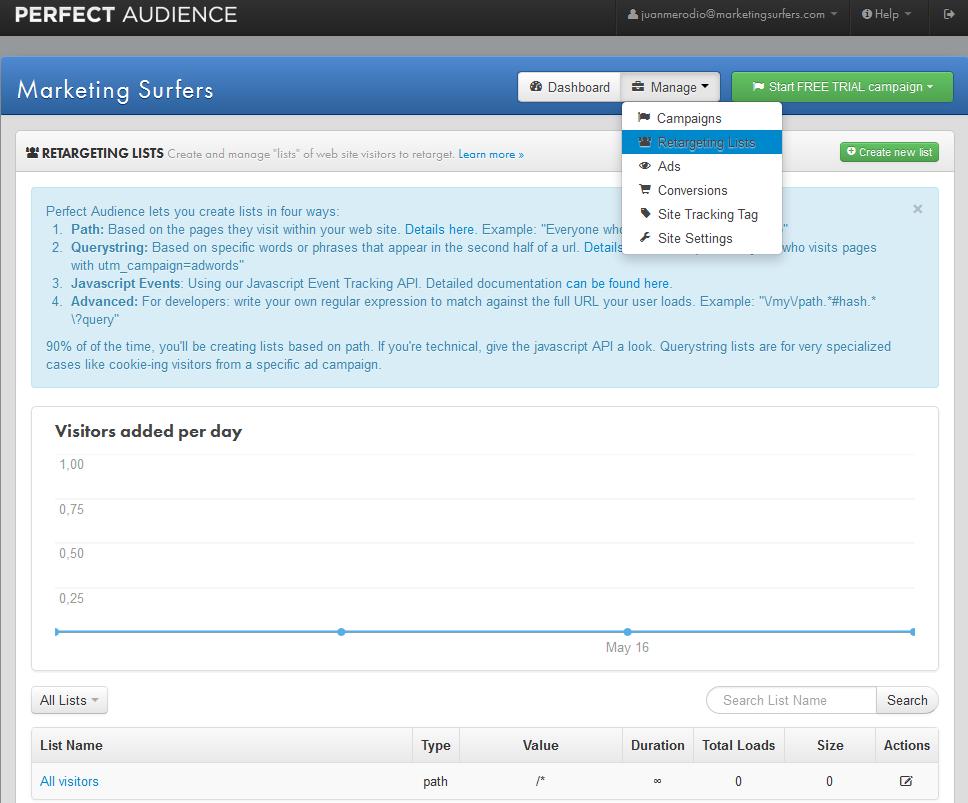Viewport: 968px width, 803px height.
Task: Open the Help dropdown menu
Action: [x=886, y=14]
